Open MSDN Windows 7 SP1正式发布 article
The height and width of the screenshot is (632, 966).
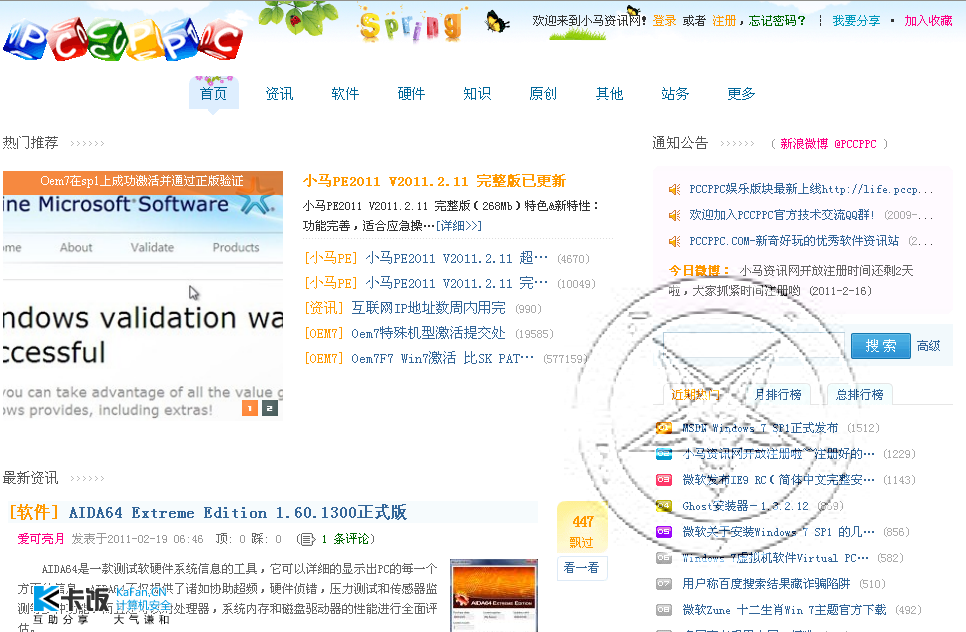pyautogui.click(x=760, y=427)
